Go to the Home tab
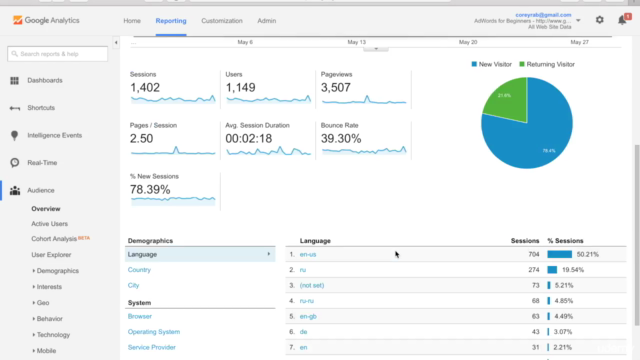 (x=132, y=21)
